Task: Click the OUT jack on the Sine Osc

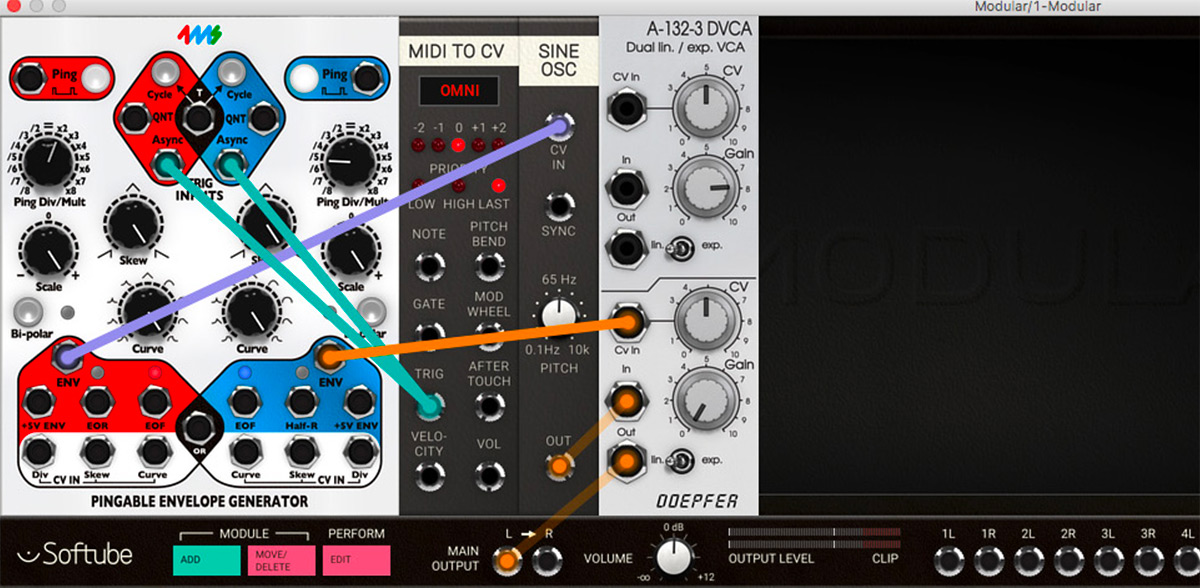Action: click(x=559, y=463)
